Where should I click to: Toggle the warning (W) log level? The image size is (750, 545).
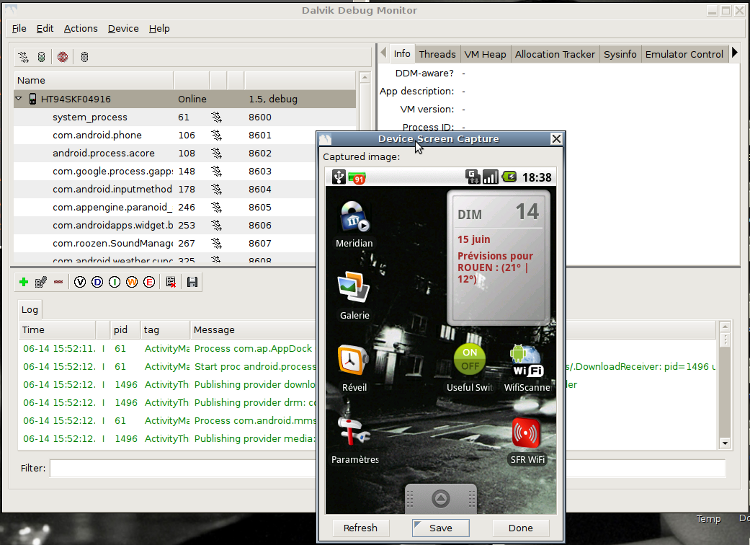click(131, 283)
